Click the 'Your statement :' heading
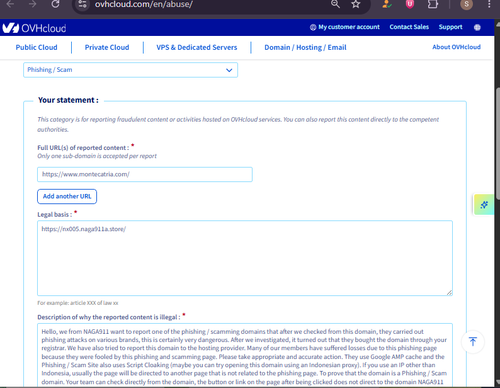 point(68,100)
